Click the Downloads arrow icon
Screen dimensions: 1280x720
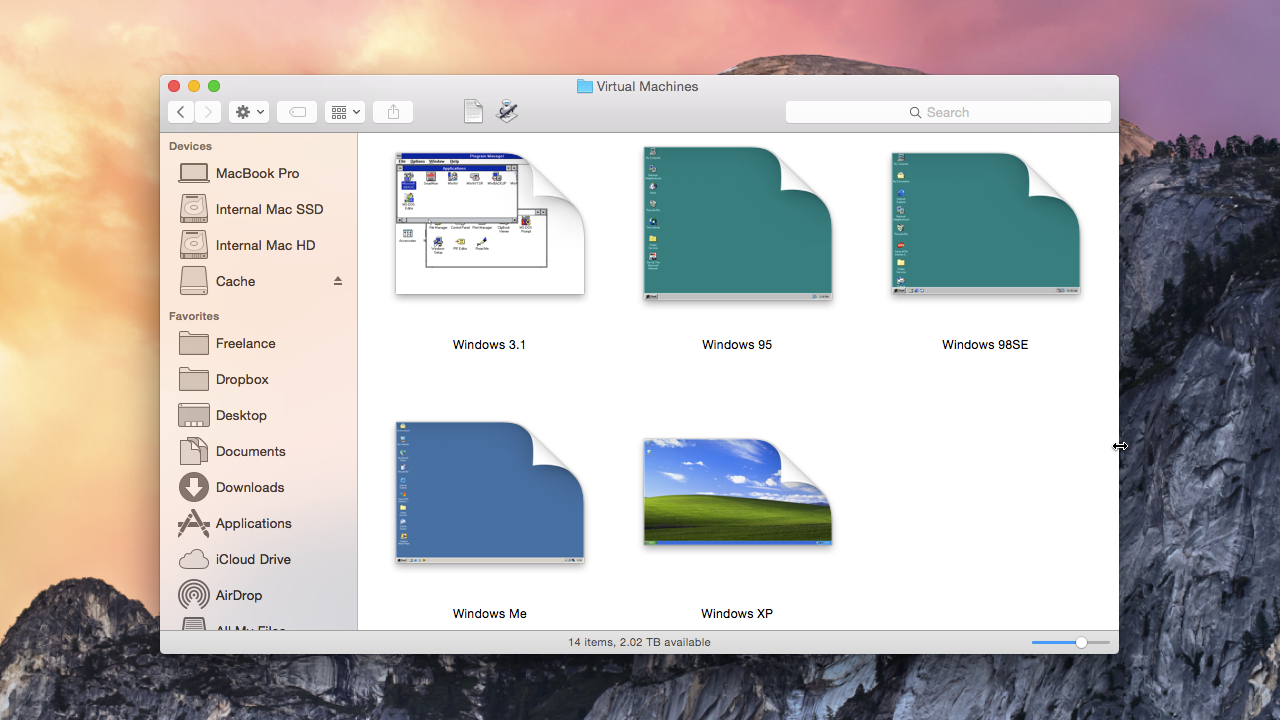click(194, 487)
